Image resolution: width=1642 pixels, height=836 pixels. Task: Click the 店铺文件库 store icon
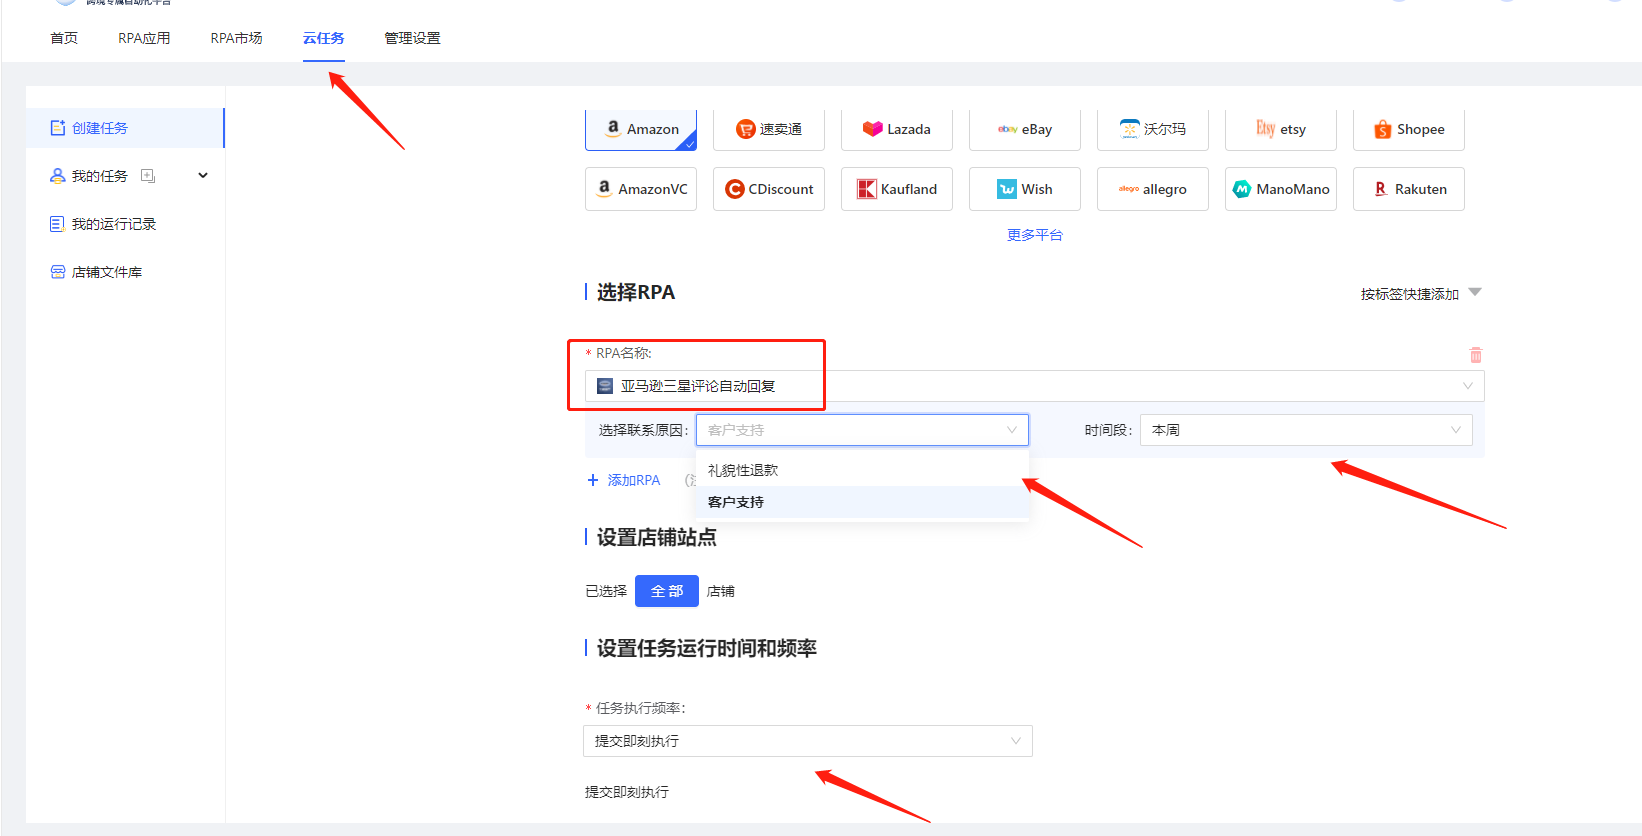pyautogui.click(x=58, y=272)
